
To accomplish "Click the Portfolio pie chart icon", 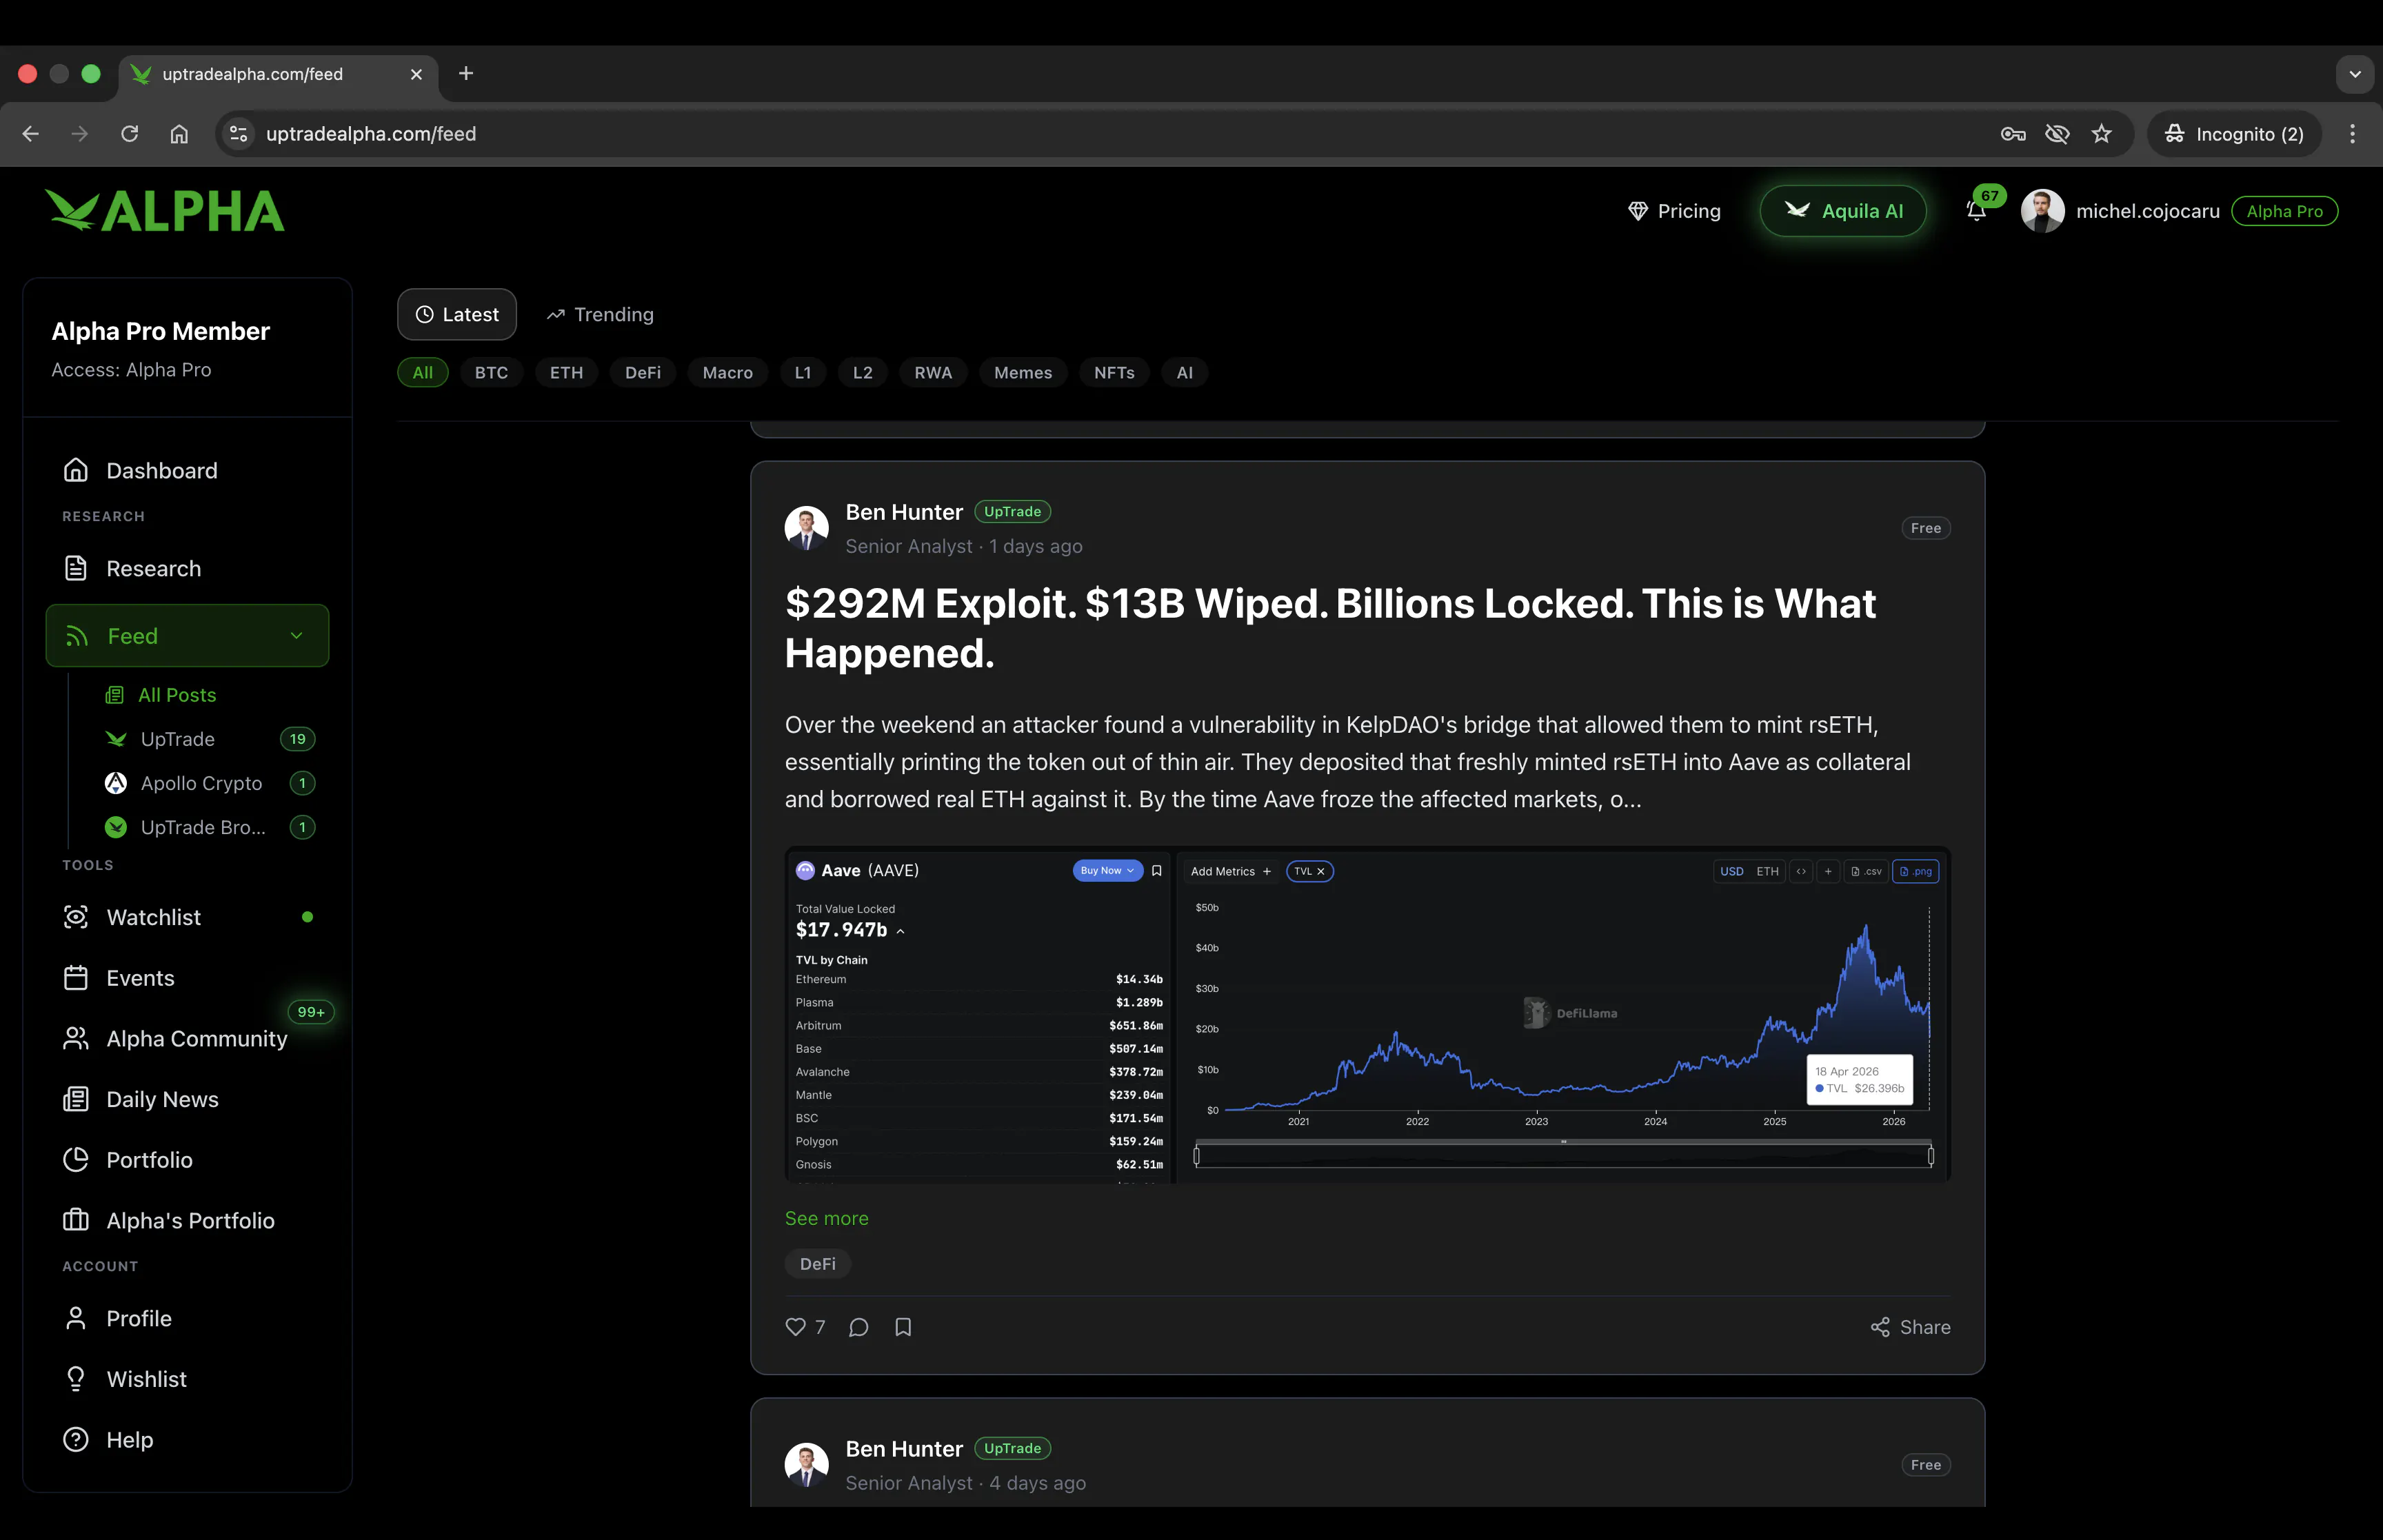I will [76, 1160].
